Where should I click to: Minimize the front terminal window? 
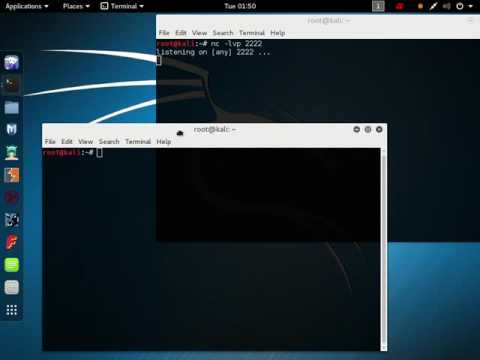[356, 129]
